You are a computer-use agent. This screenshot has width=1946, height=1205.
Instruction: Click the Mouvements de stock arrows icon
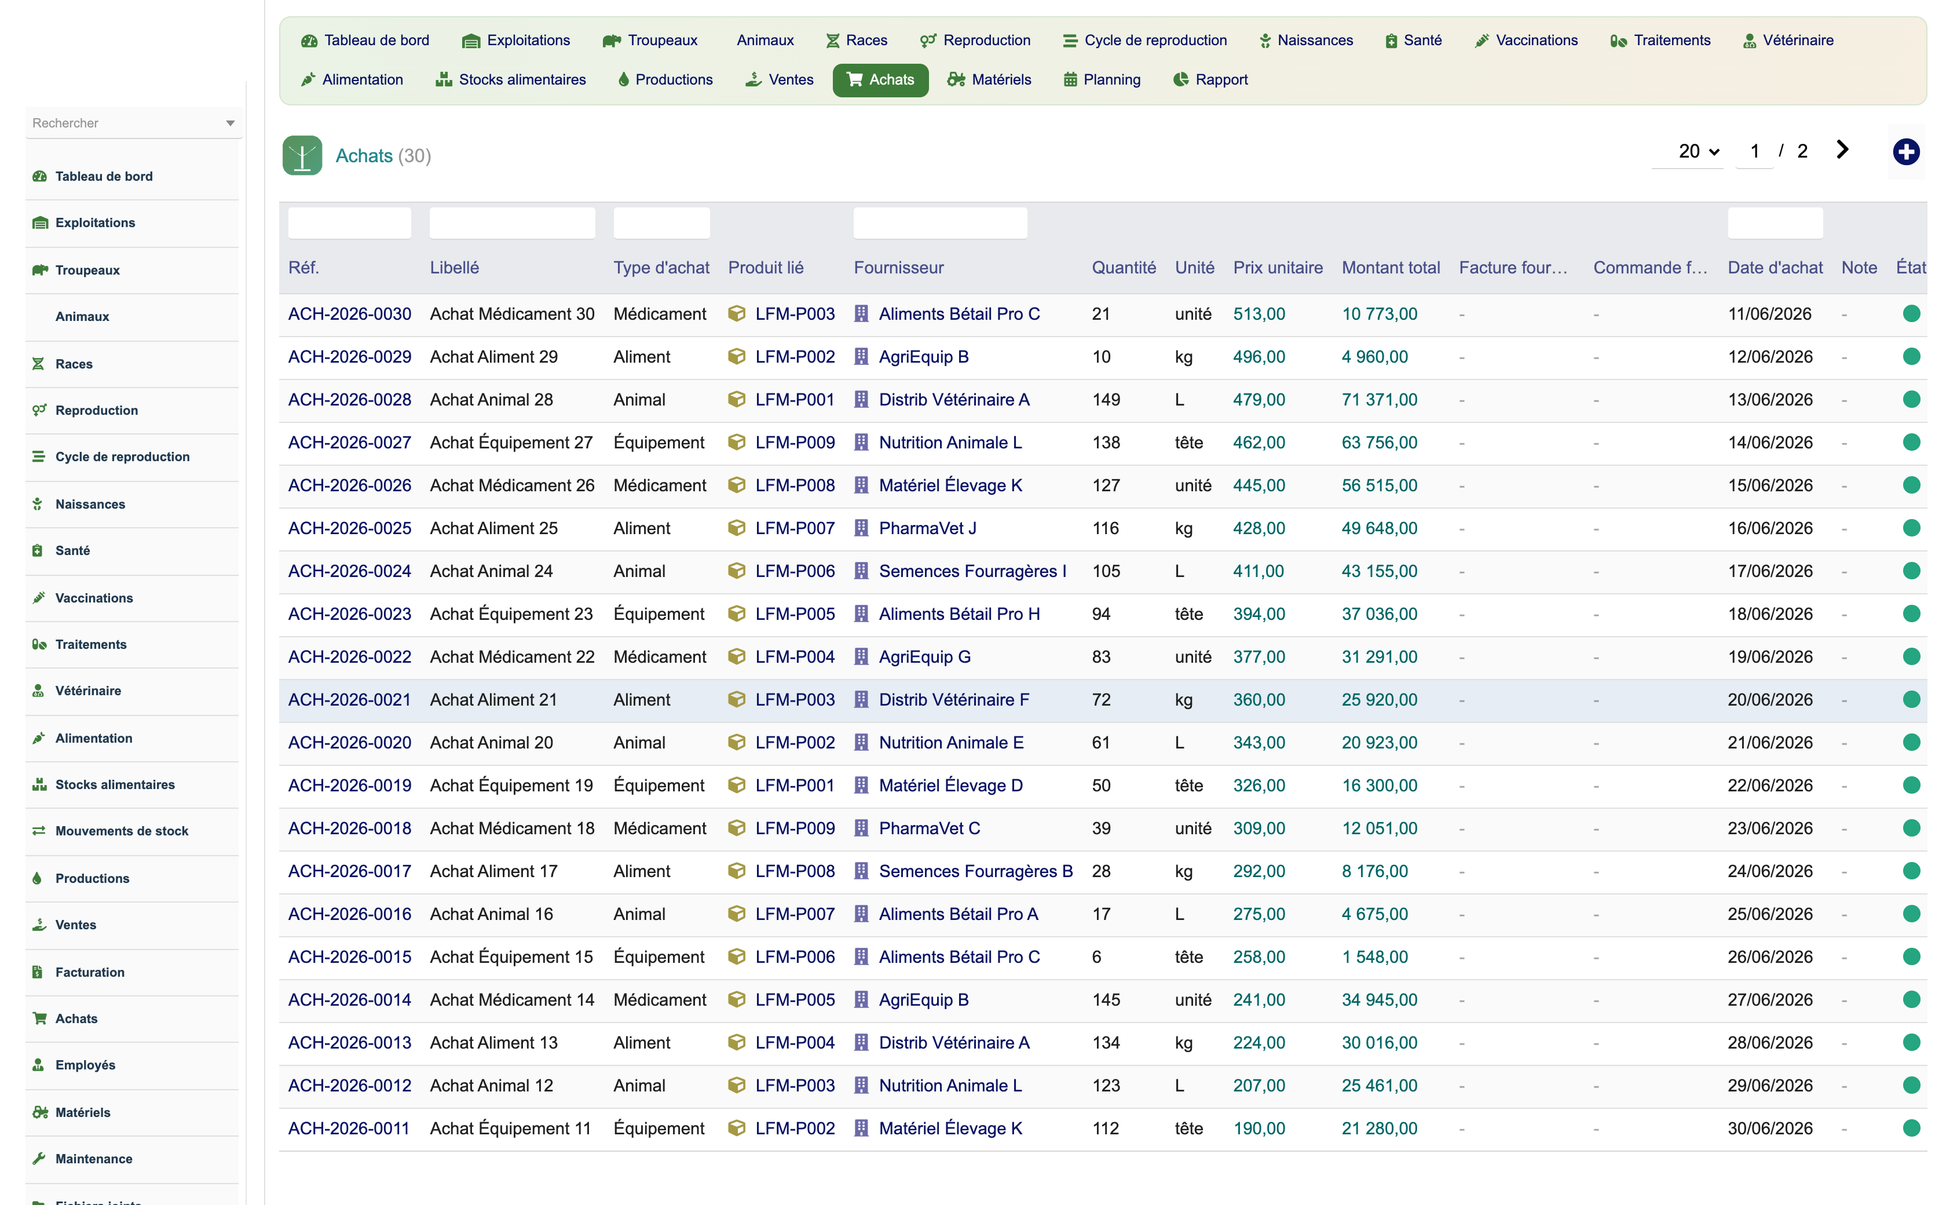coord(39,831)
